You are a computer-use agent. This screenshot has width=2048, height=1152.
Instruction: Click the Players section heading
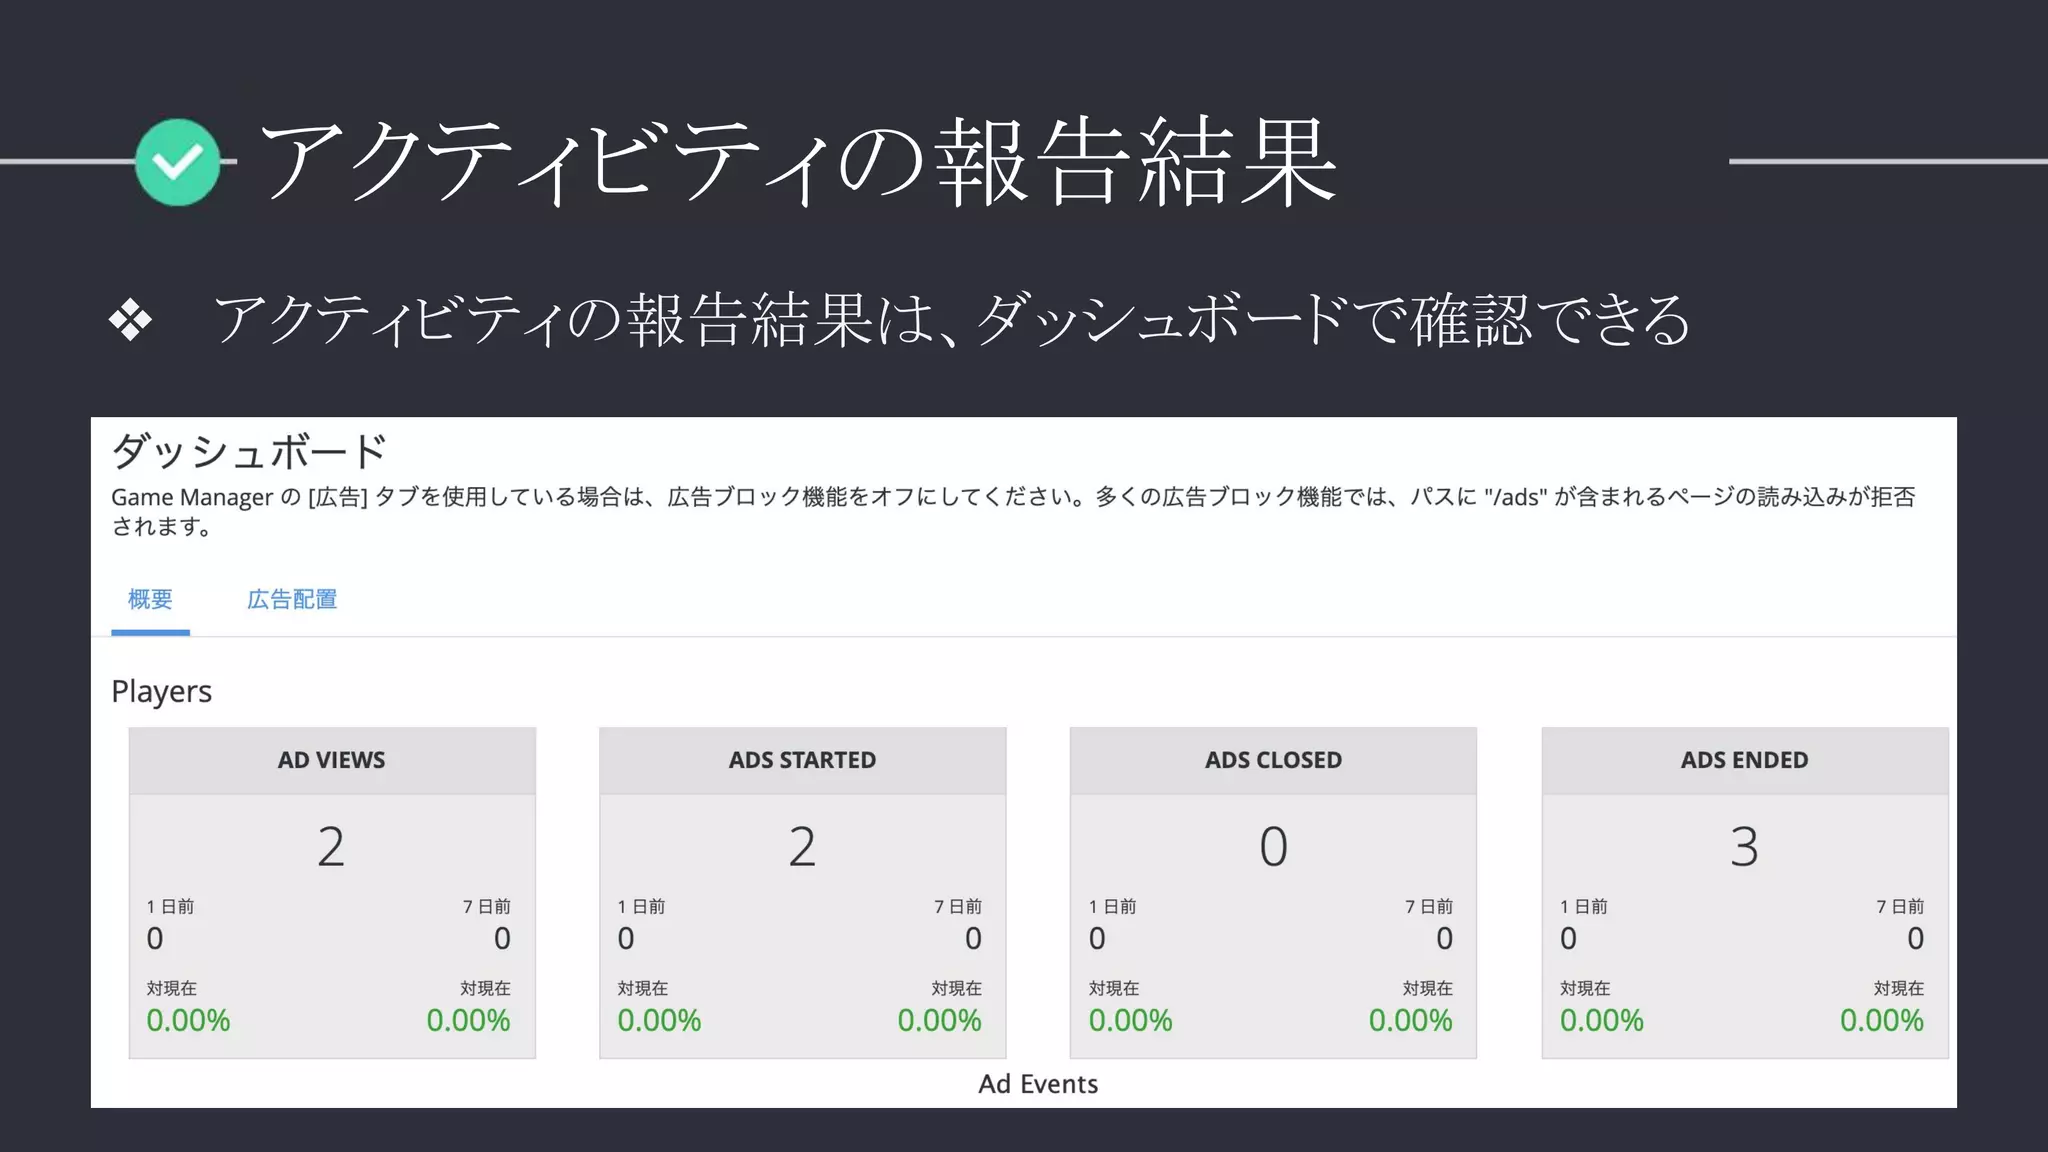click(x=162, y=692)
